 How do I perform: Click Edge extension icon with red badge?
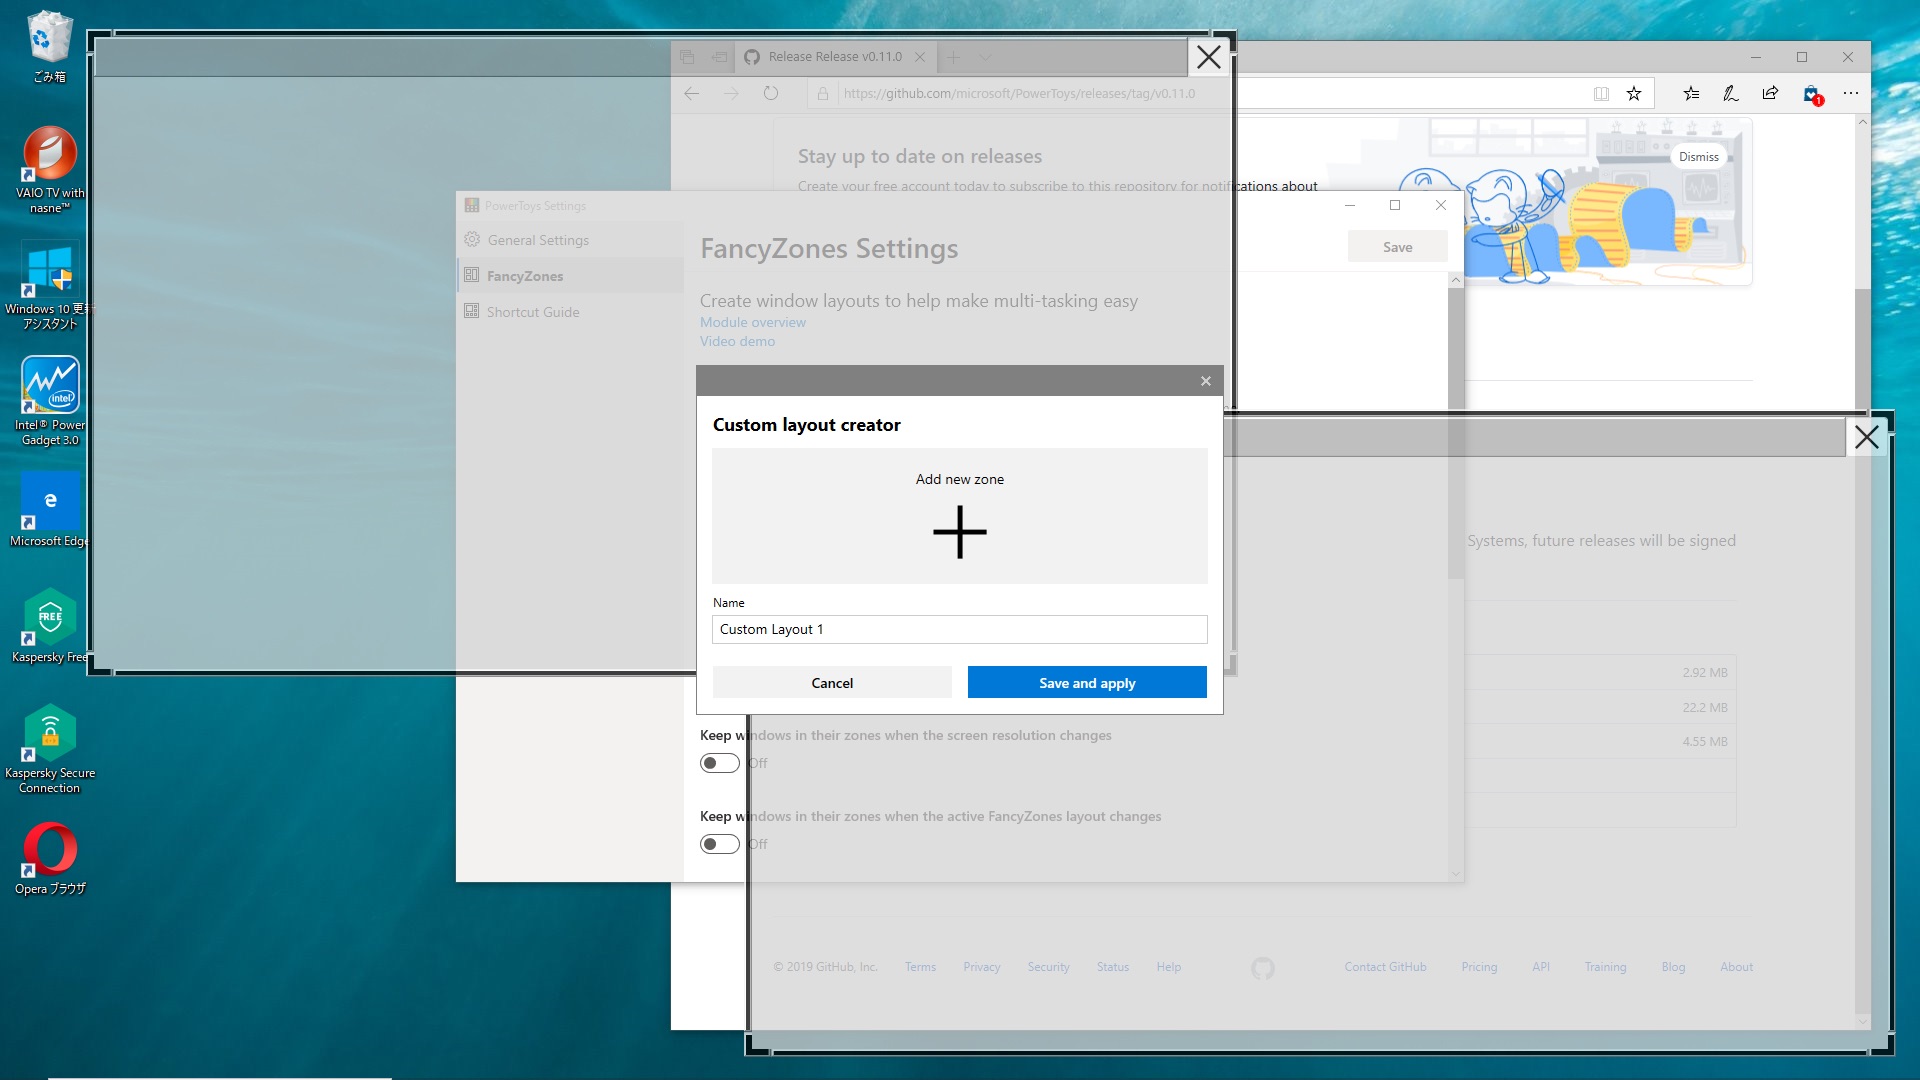coord(1812,94)
